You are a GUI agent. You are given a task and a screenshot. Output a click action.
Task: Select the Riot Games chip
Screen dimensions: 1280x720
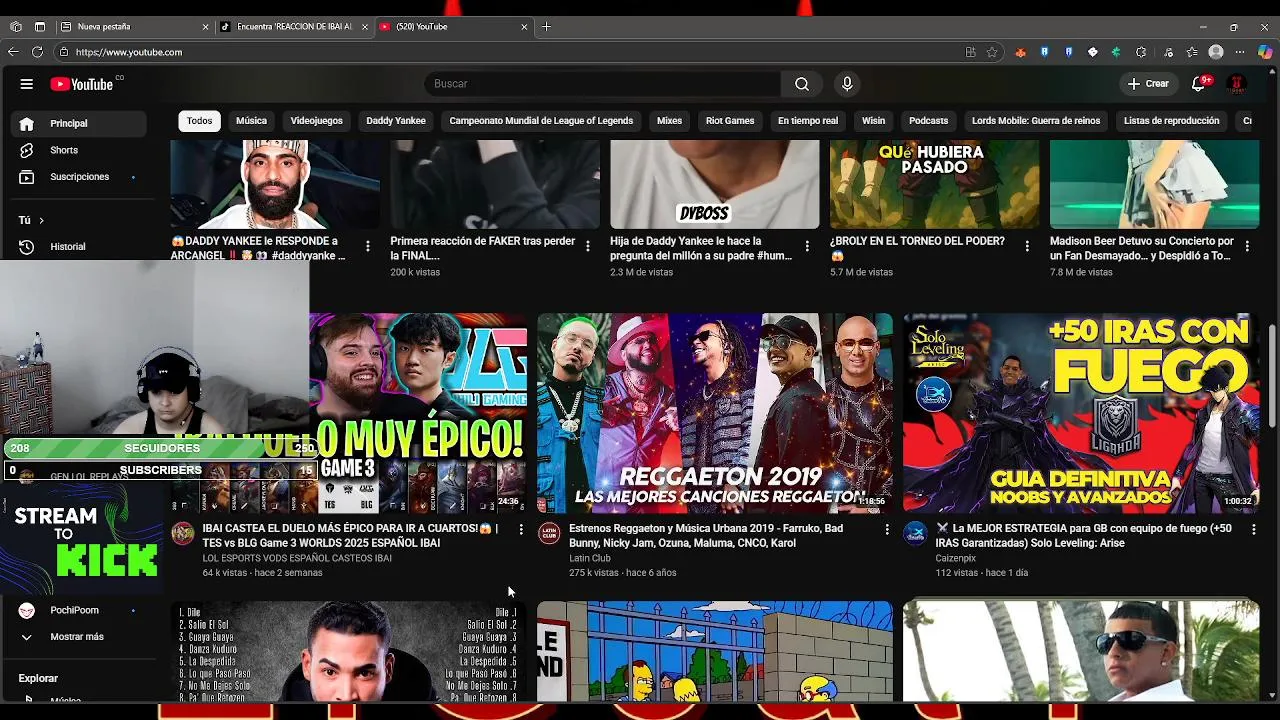click(x=730, y=121)
